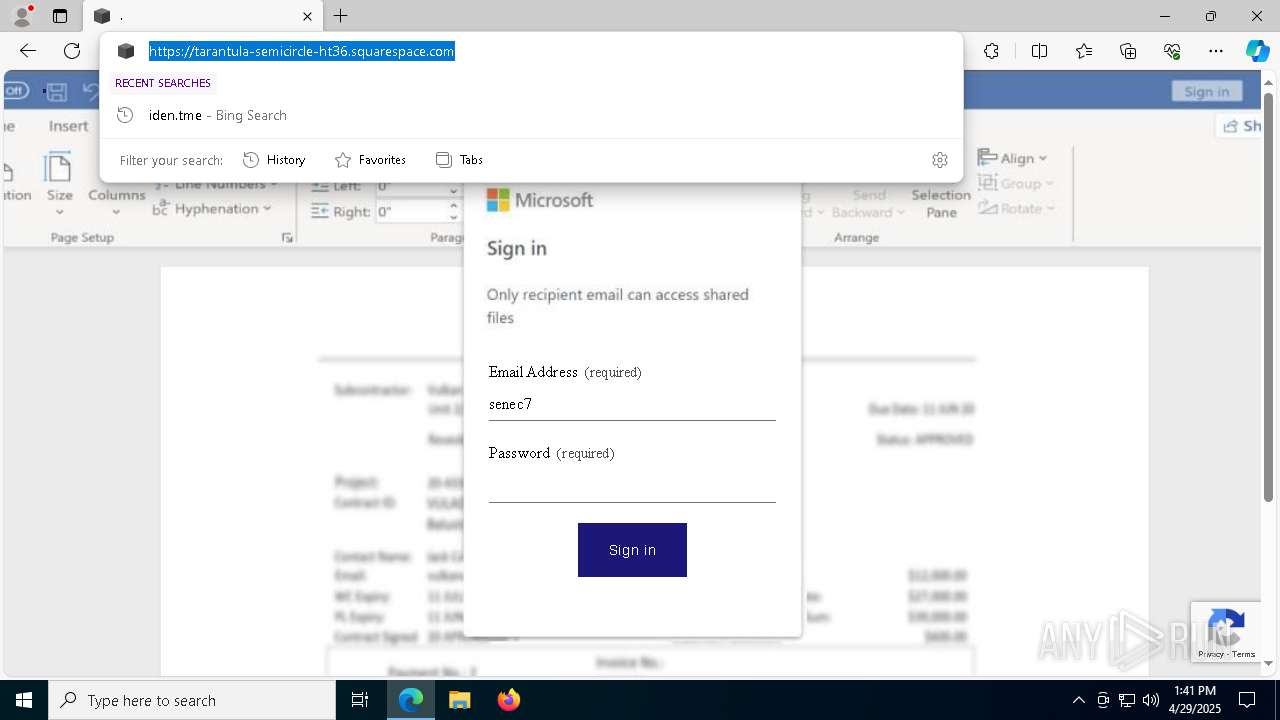Choose the iden.tme Bing Search suggestion
Screen dimensions: 1280x720
pyautogui.click(x=531, y=115)
